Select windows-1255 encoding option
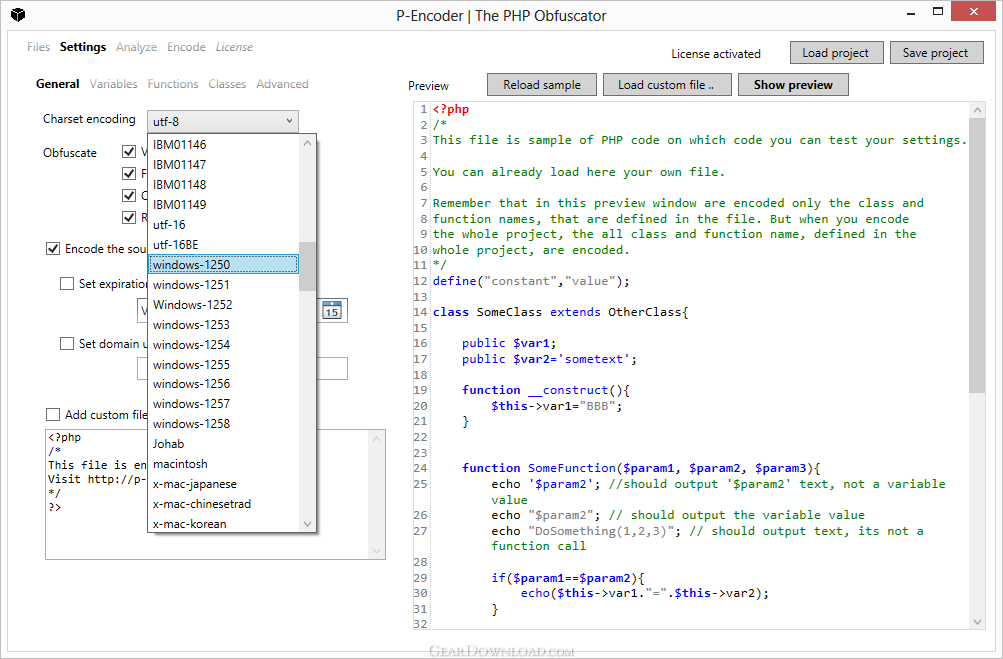The height and width of the screenshot is (659, 1003). 223,365
